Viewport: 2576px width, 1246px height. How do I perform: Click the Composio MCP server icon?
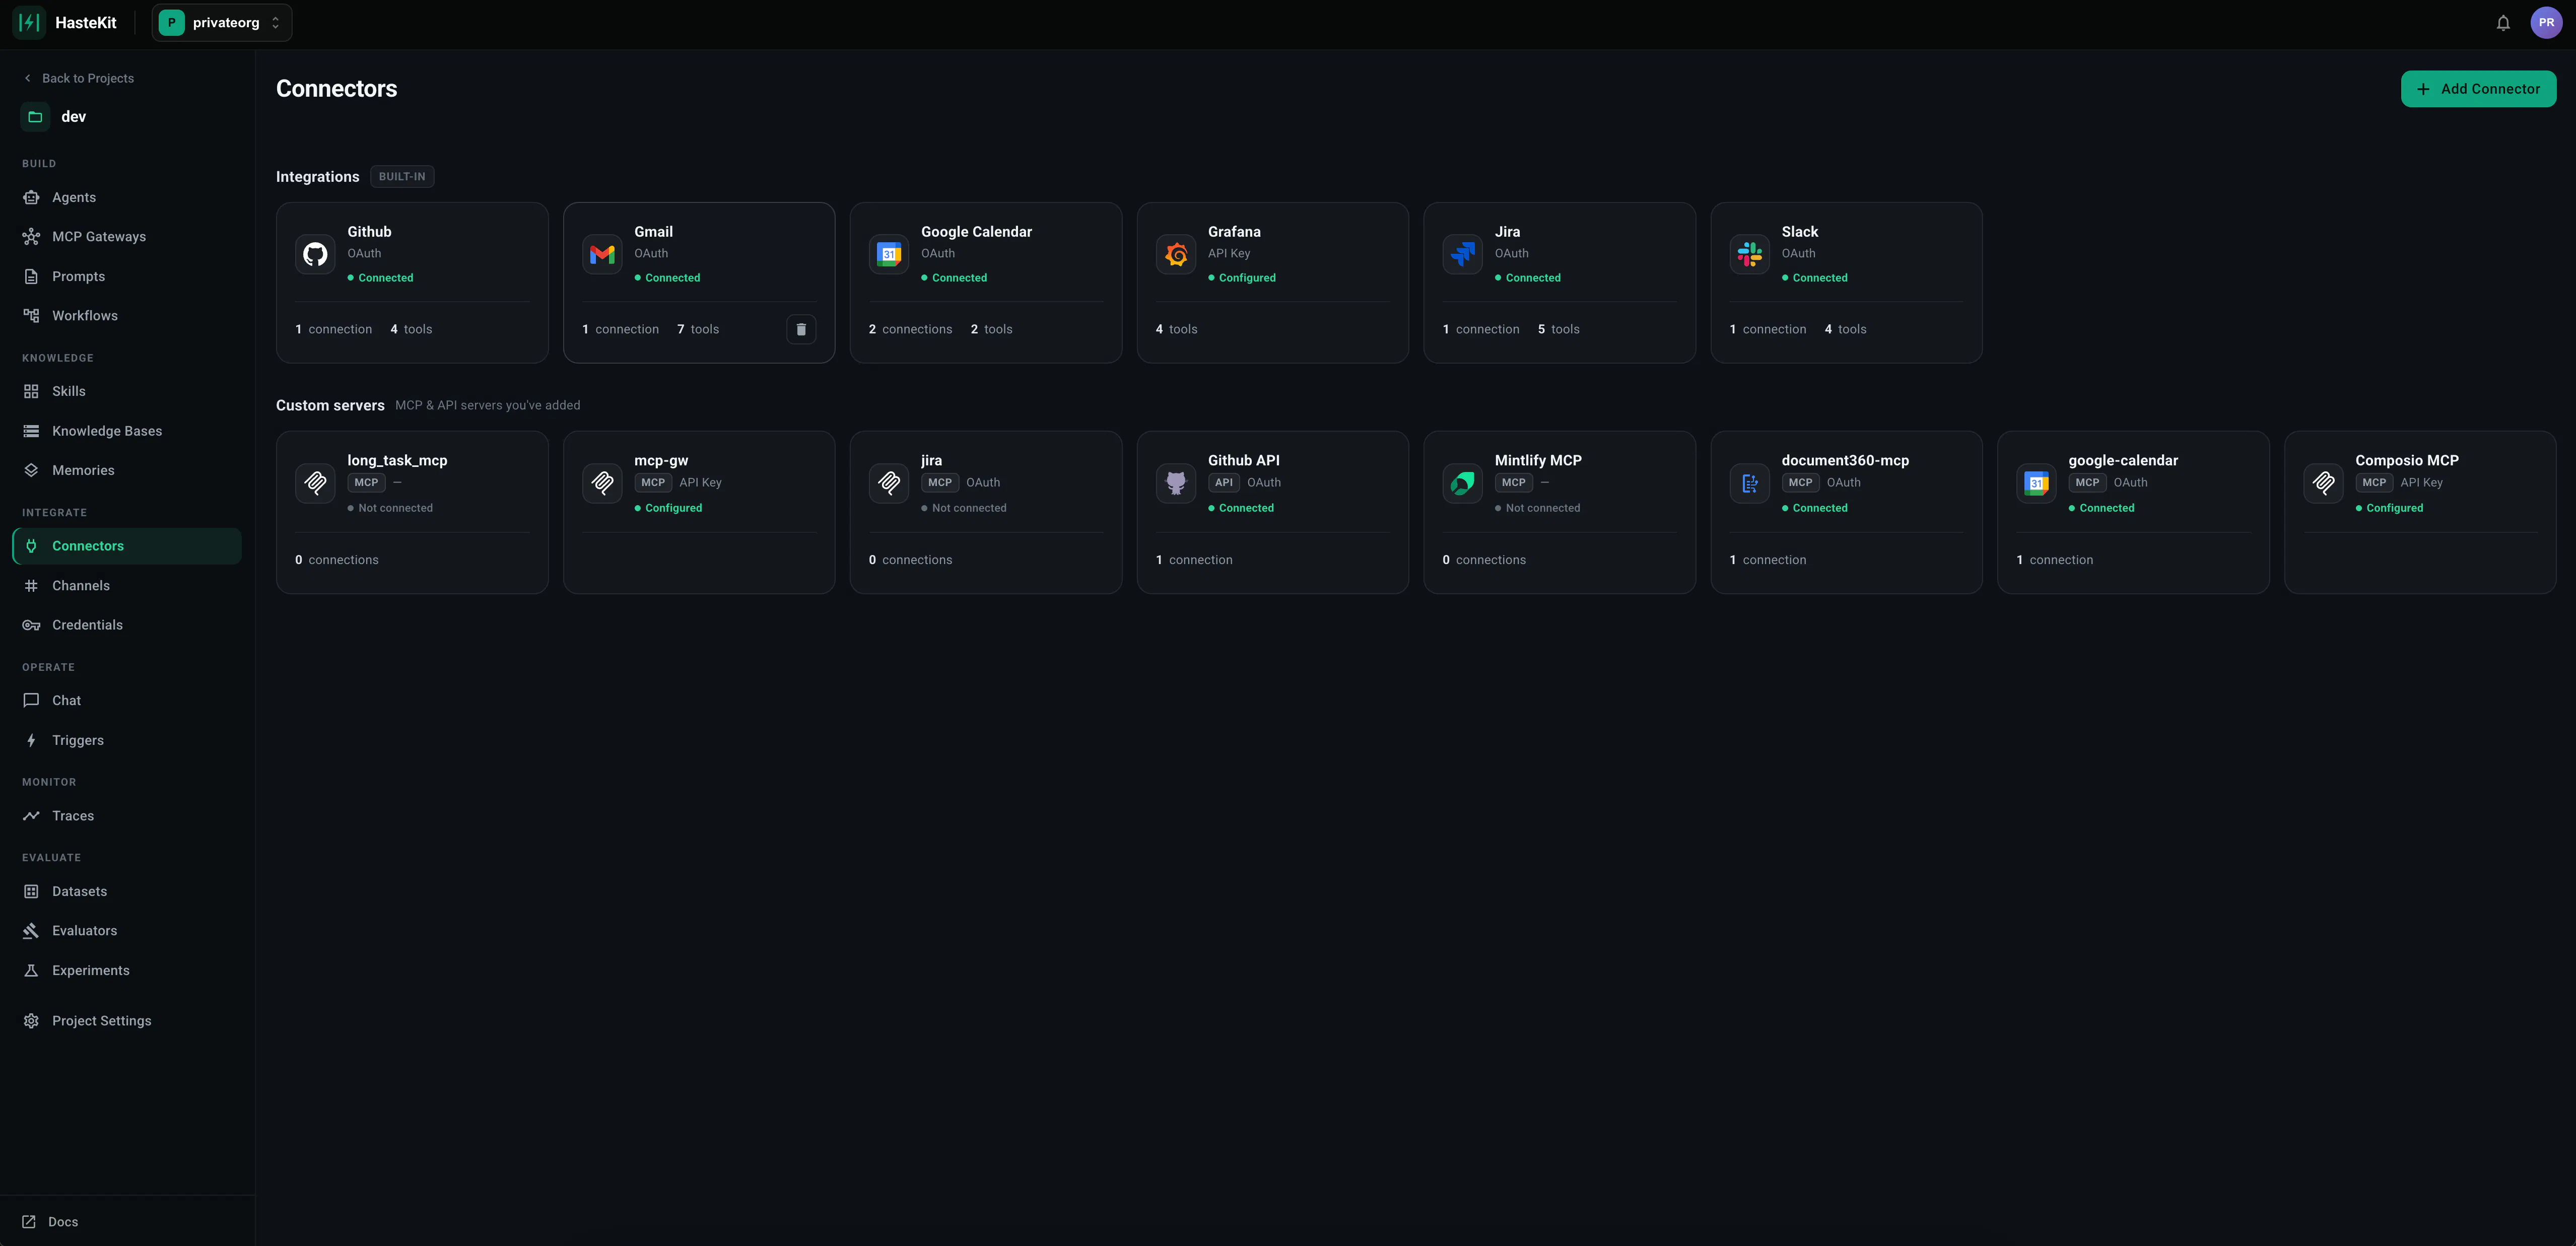[x=2323, y=483]
